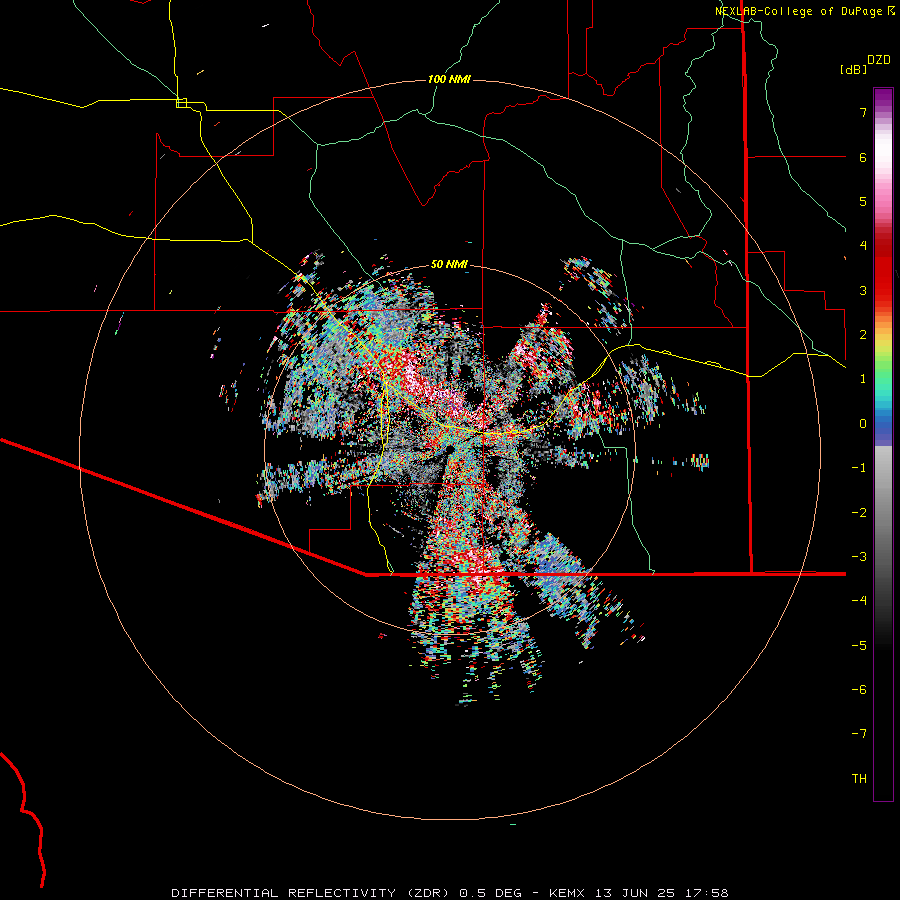900x900 pixels.
Task: Click the KEMX station identifier in caption
Action: (567, 893)
